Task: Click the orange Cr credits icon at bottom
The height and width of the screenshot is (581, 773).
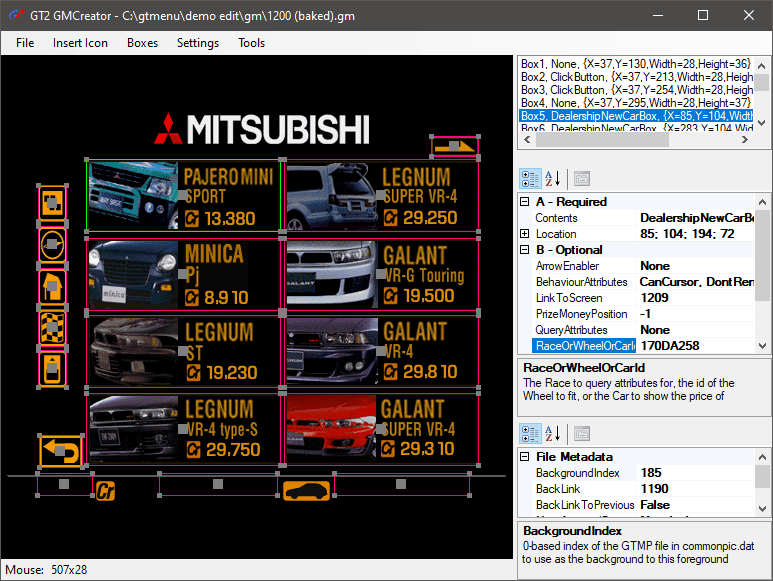Action: (x=105, y=491)
